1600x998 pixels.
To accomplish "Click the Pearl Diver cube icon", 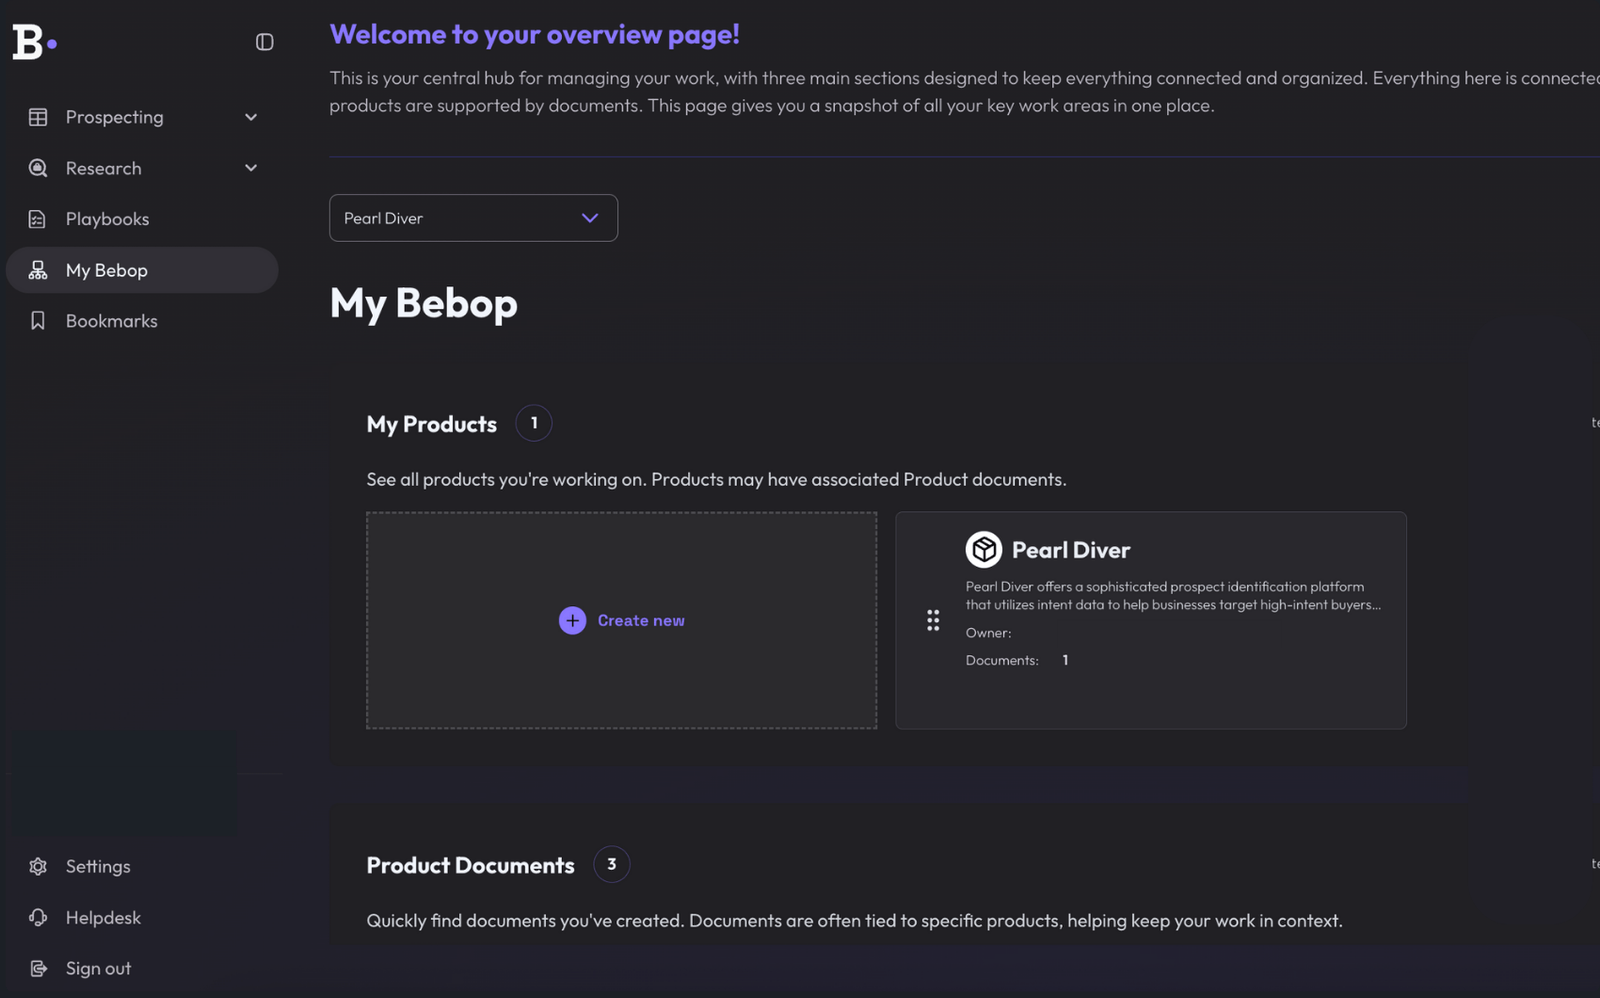I will coord(984,549).
